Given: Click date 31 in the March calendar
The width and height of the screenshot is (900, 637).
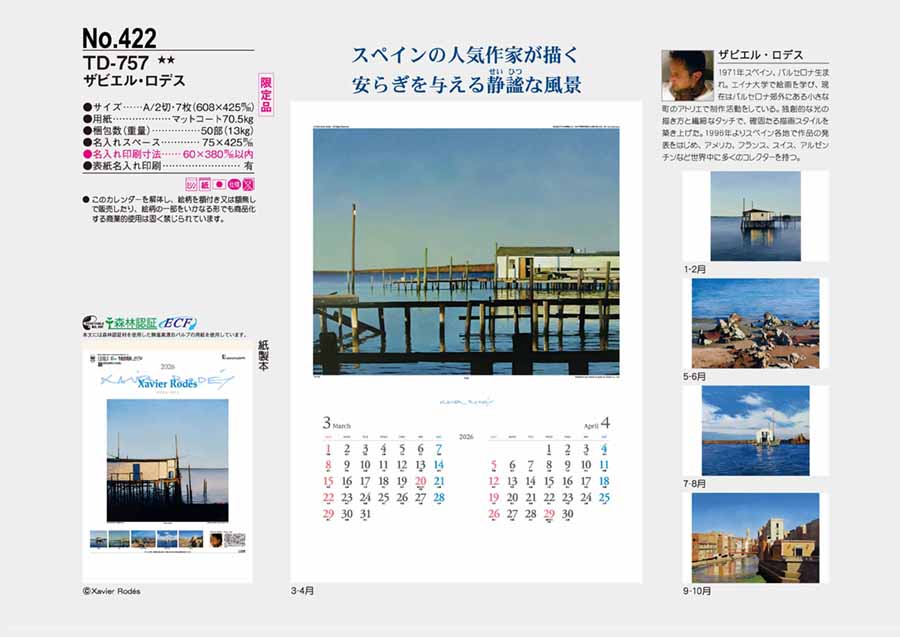Looking at the screenshot, I should (366, 514).
